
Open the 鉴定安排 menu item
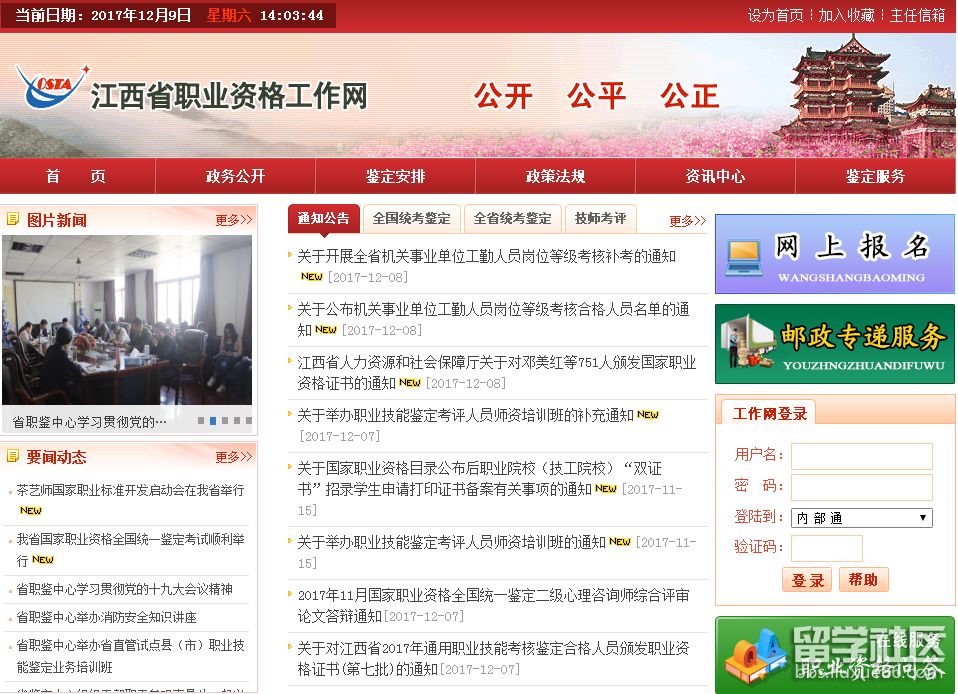(x=395, y=175)
